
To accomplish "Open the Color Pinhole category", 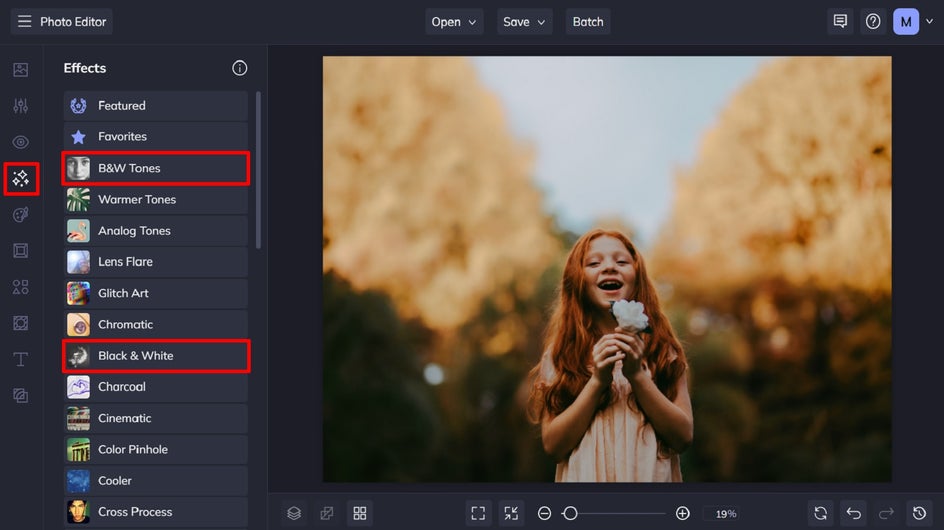I will 155,449.
